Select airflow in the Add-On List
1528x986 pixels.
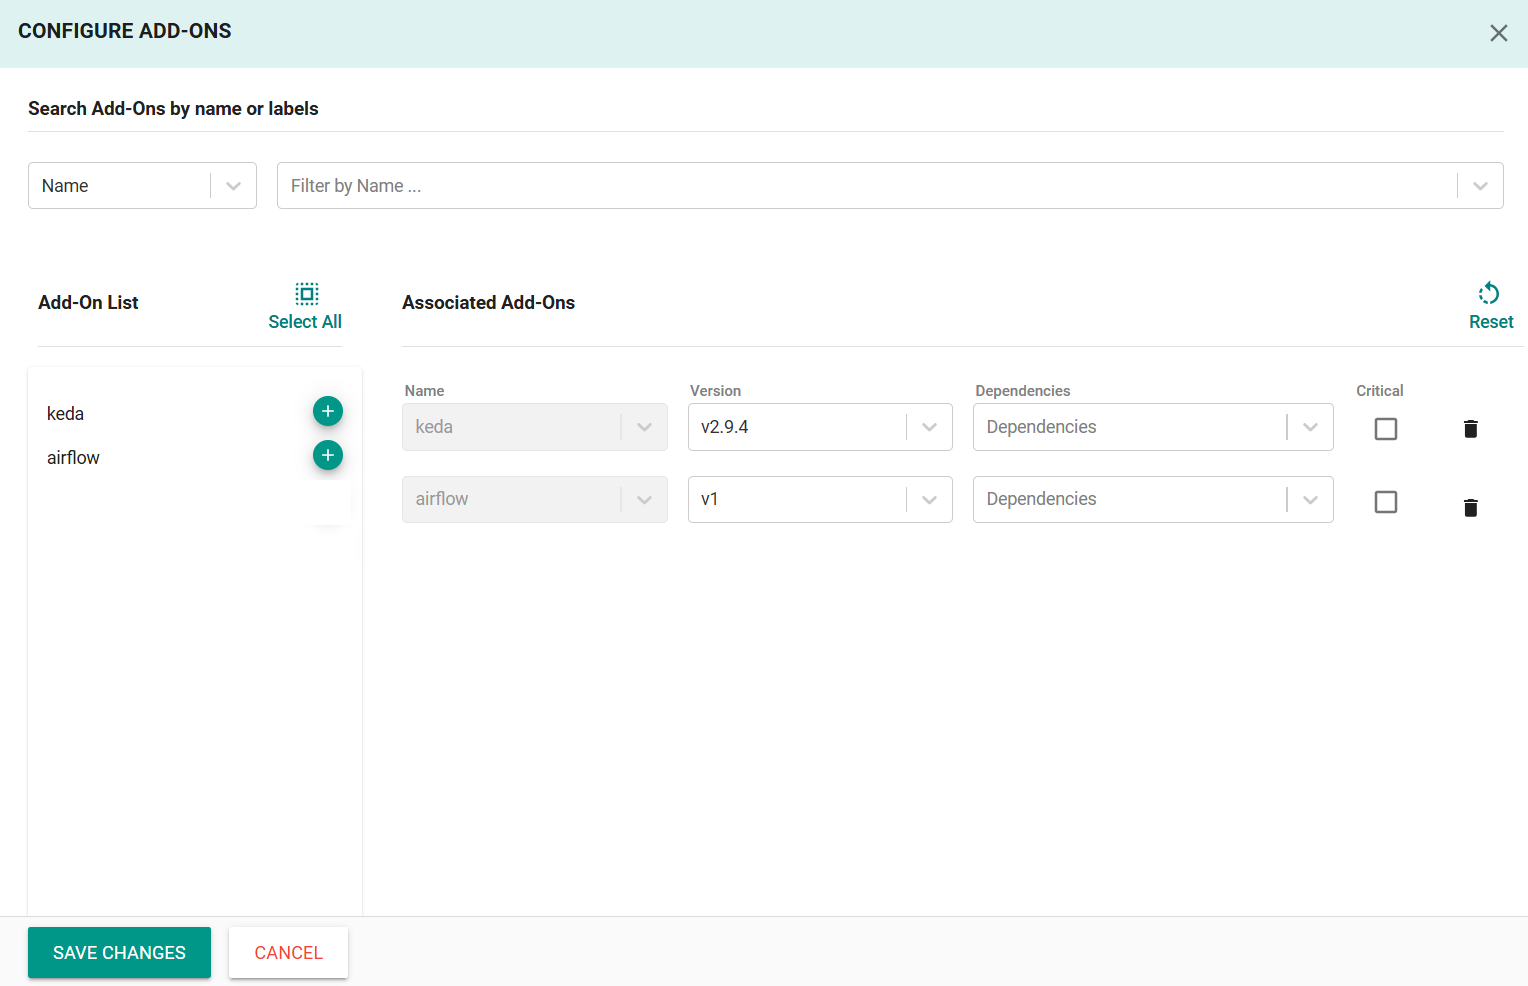[73, 458]
